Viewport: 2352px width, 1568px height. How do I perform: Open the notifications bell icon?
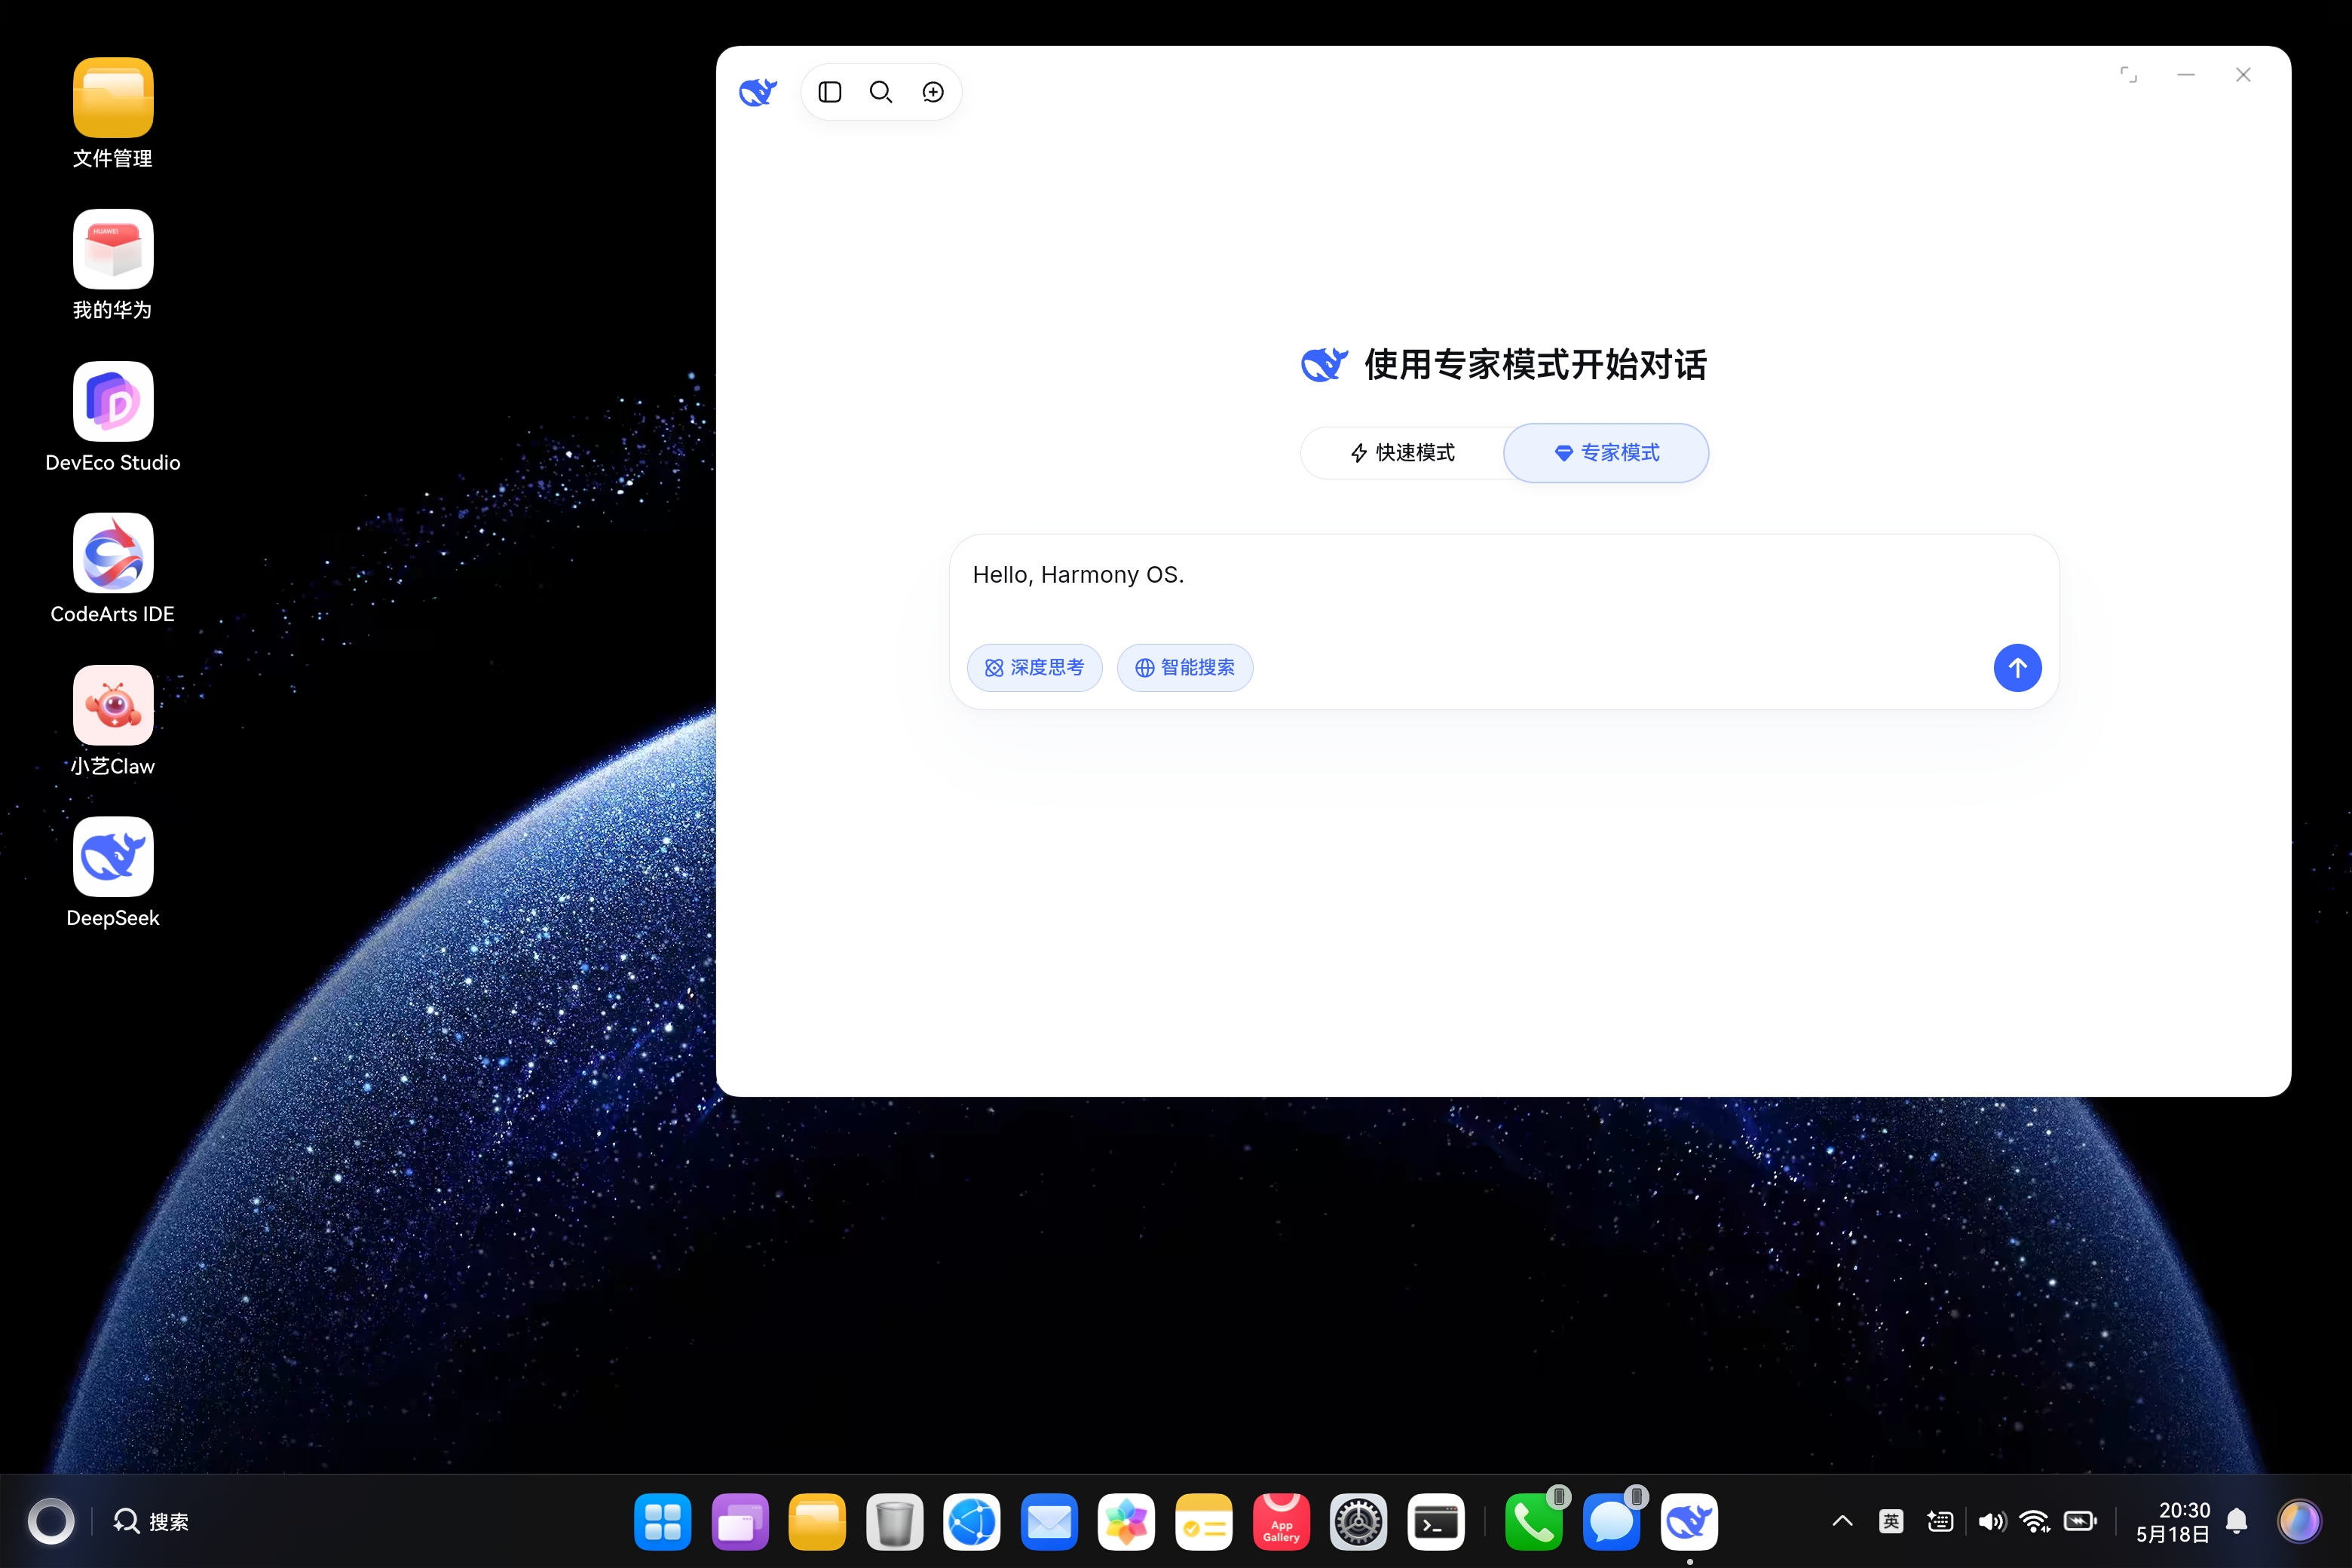point(2237,1522)
